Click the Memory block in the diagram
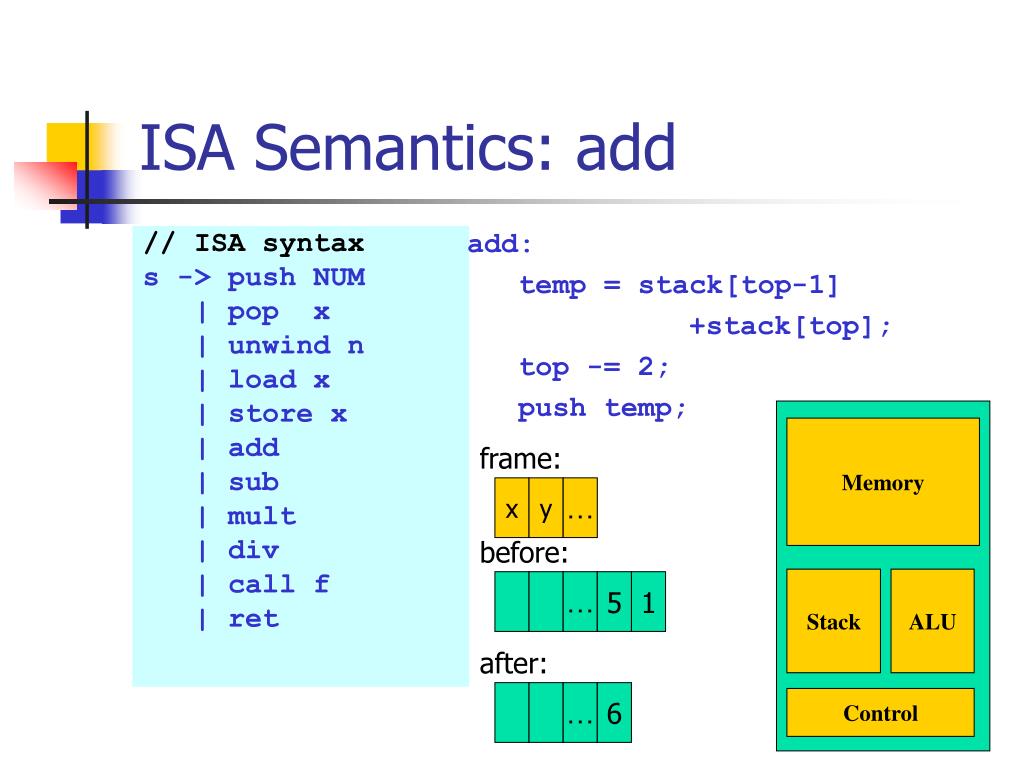 pyautogui.click(x=883, y=482)
